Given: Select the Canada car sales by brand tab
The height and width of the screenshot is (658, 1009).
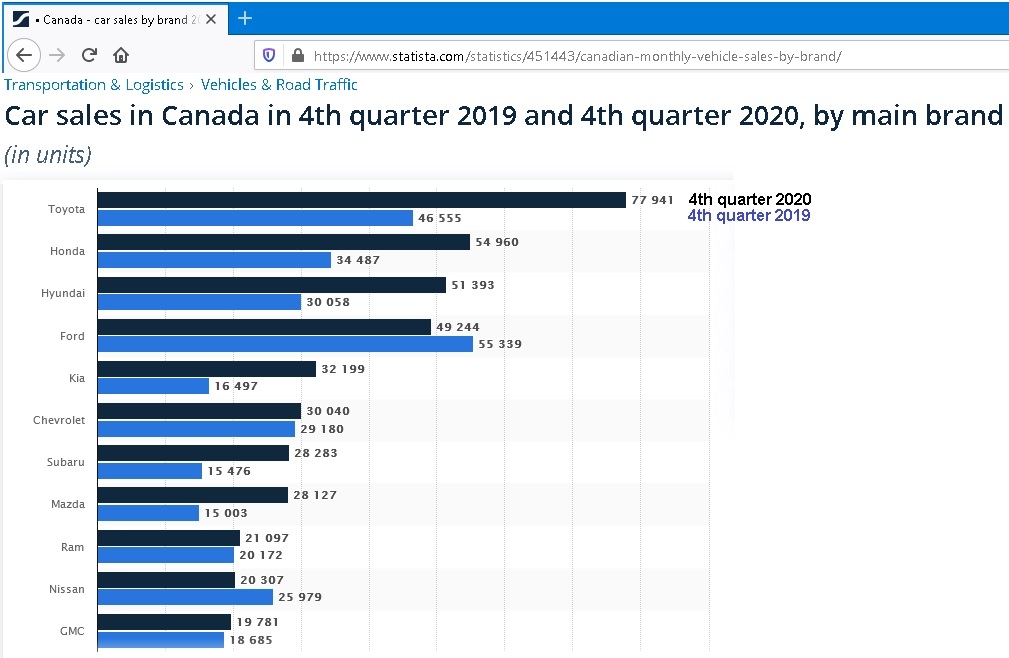Looking at the screenshot, I should [x=116, y=20].
